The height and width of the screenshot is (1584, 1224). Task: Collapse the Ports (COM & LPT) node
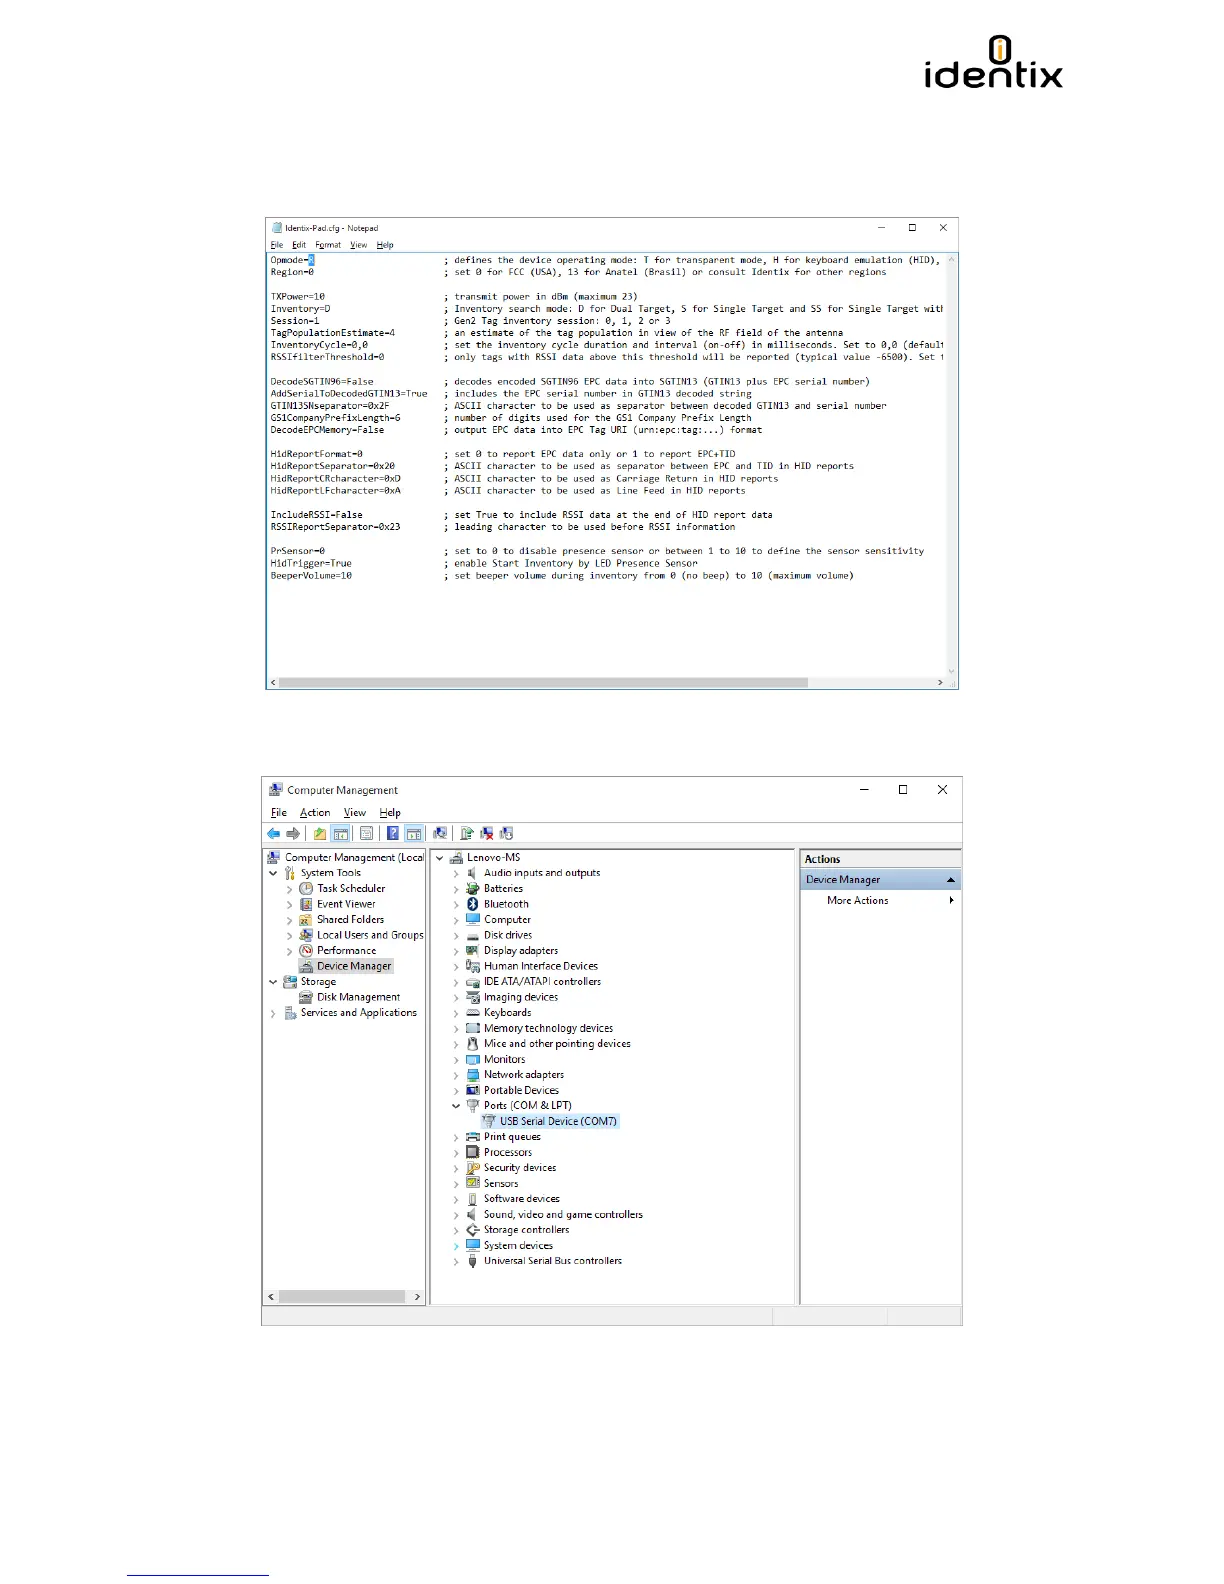pyautogui.click(x=456, y=1106)
